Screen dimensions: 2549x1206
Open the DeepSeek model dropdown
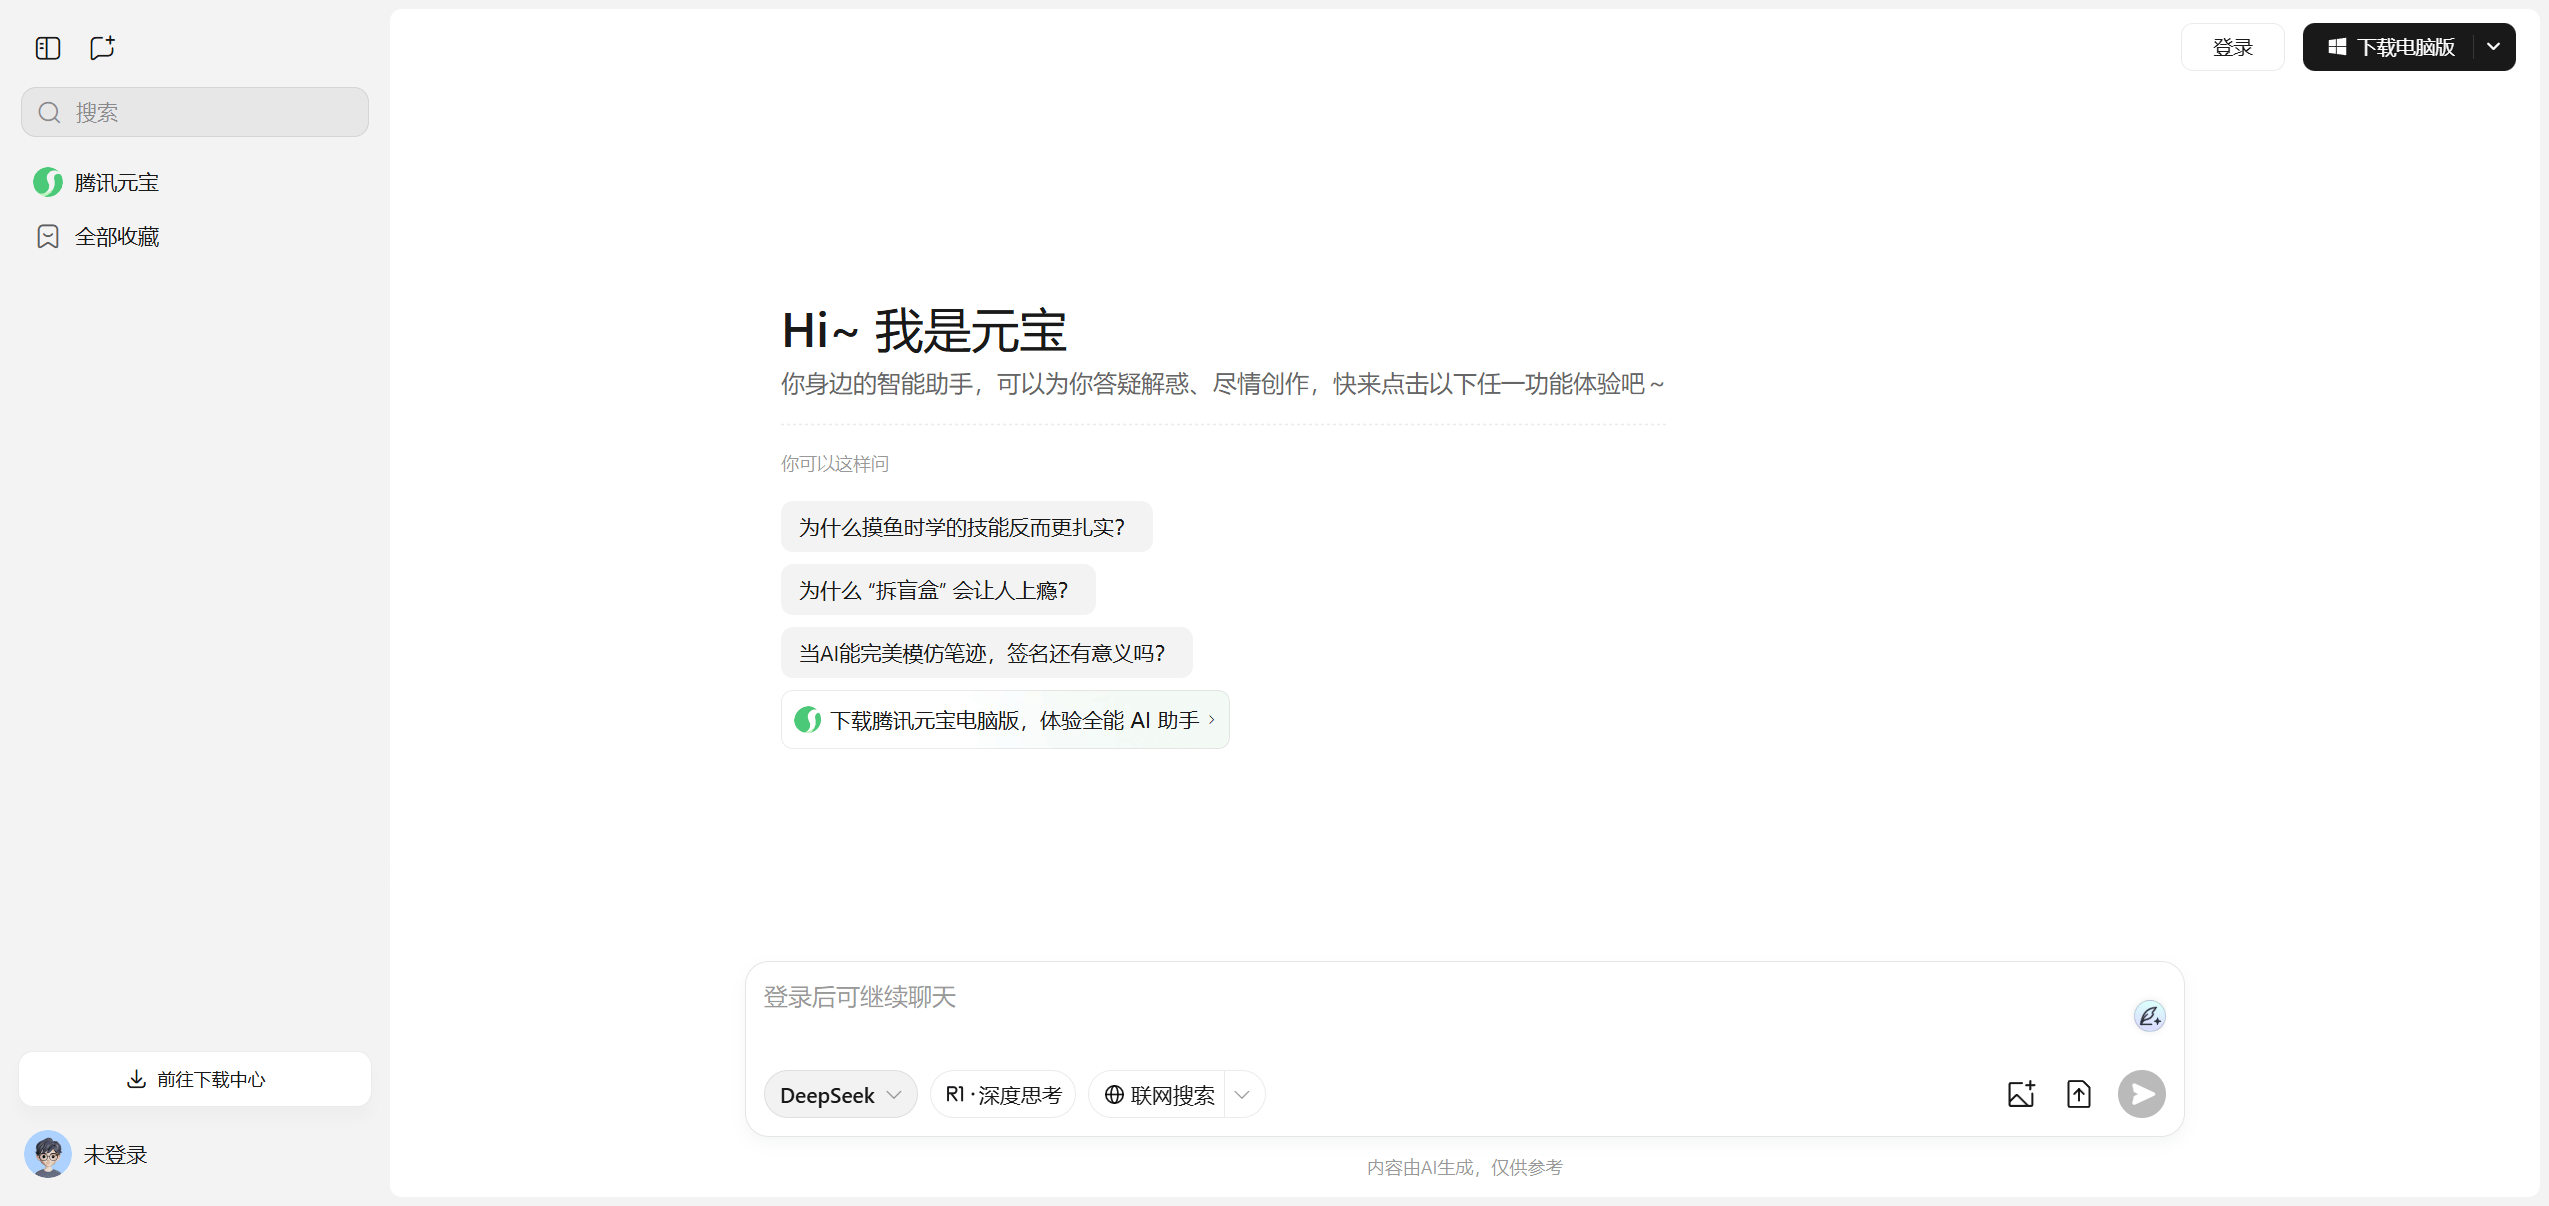click(x=840, y=1094)
